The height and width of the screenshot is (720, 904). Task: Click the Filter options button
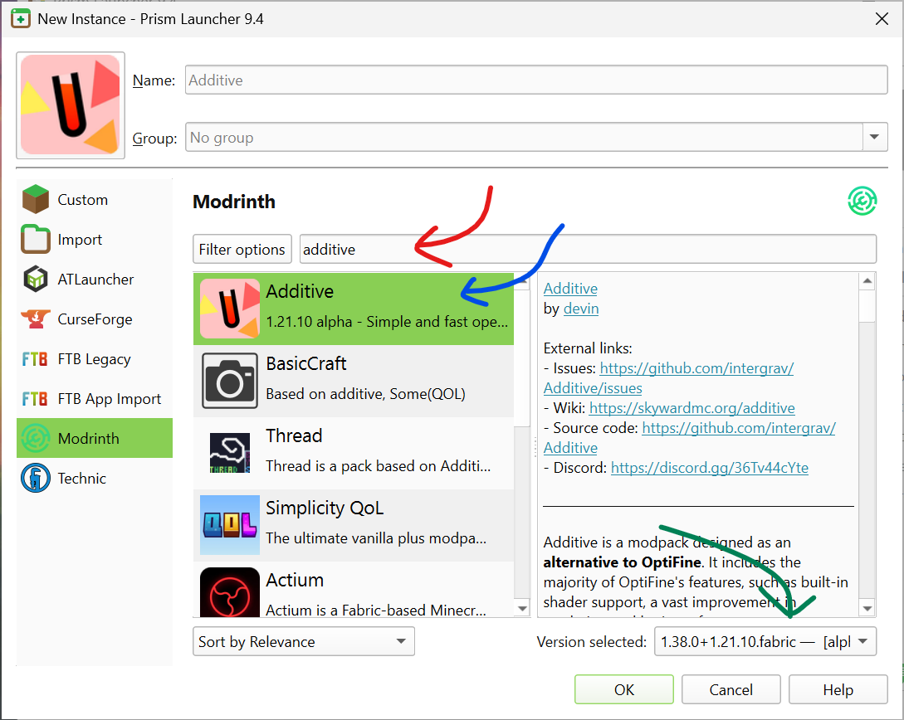coord(242,248)
